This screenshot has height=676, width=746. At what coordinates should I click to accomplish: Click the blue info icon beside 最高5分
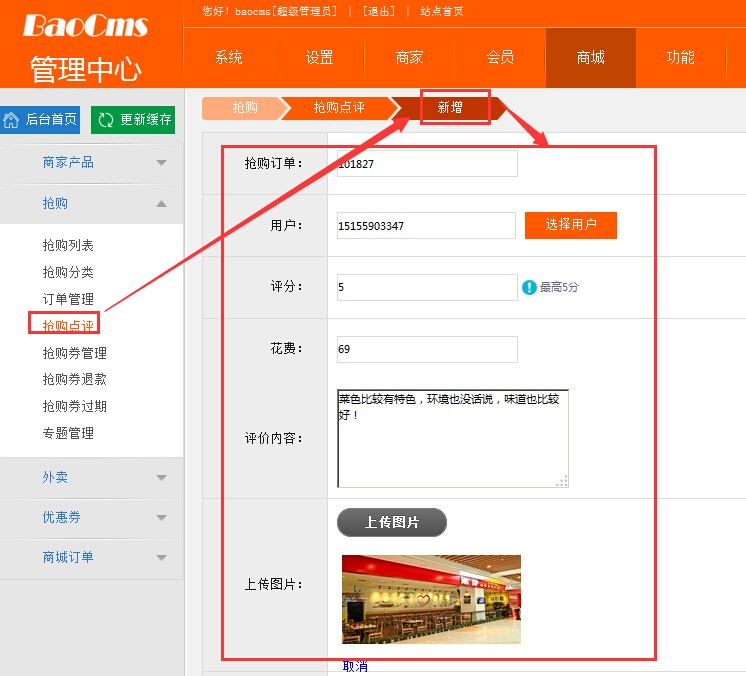pyautogui.click(x=529, y=287)
